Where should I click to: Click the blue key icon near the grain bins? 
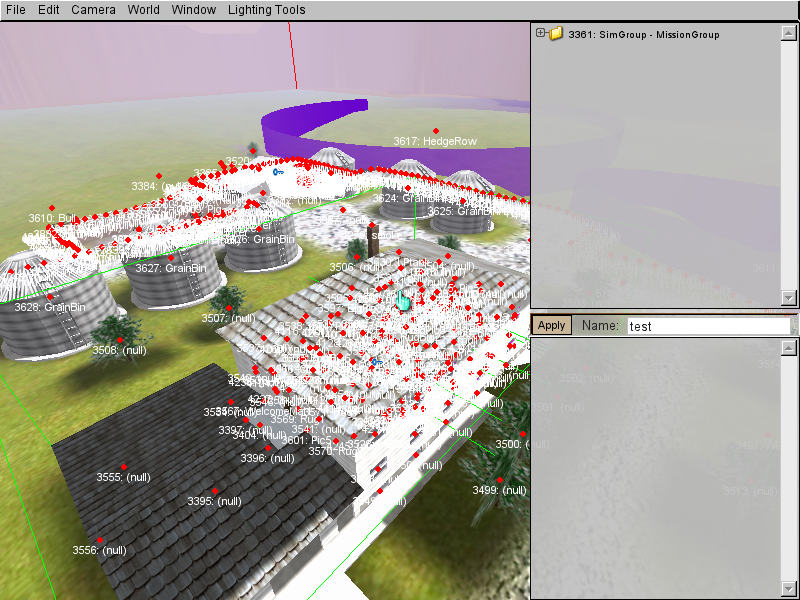[277, 172]
